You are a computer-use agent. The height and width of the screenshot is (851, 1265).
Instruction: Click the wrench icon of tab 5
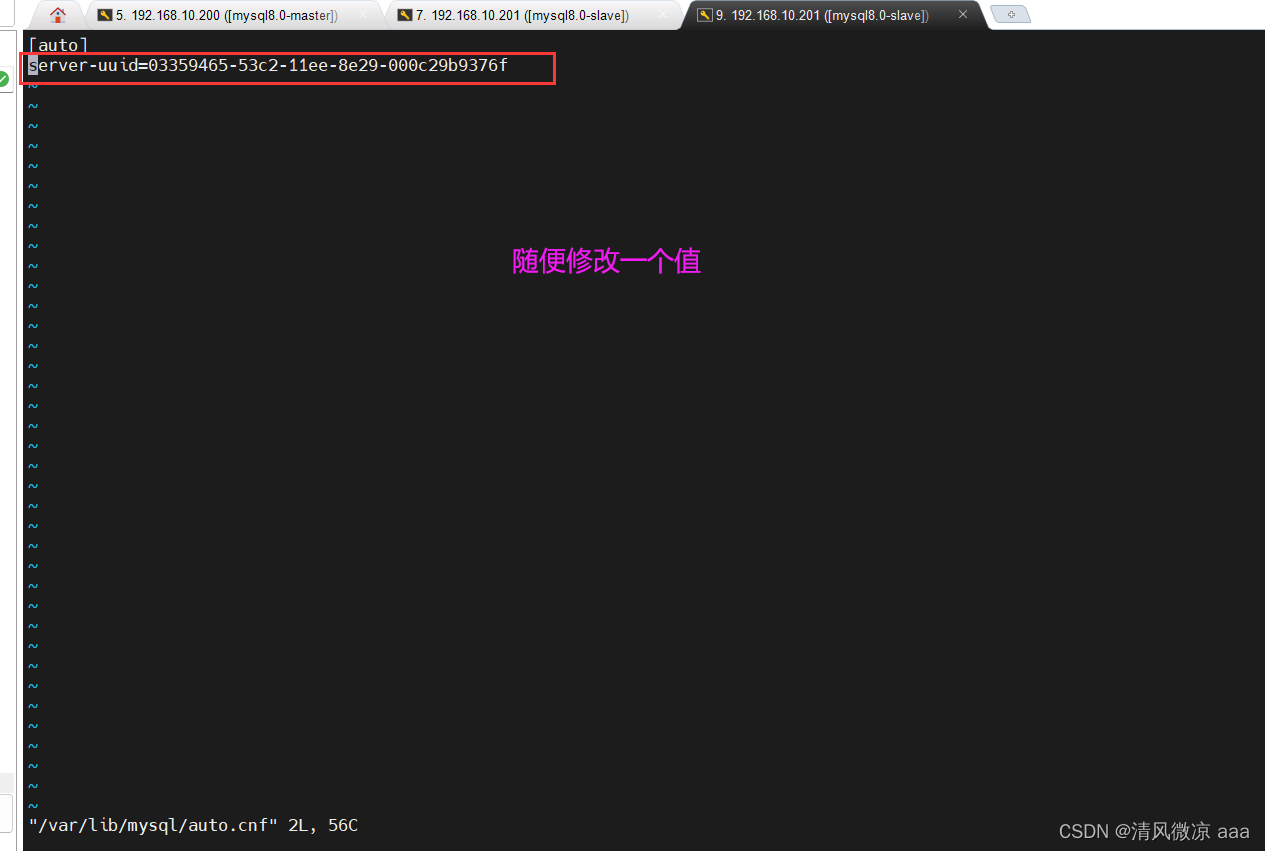(104, 15)
